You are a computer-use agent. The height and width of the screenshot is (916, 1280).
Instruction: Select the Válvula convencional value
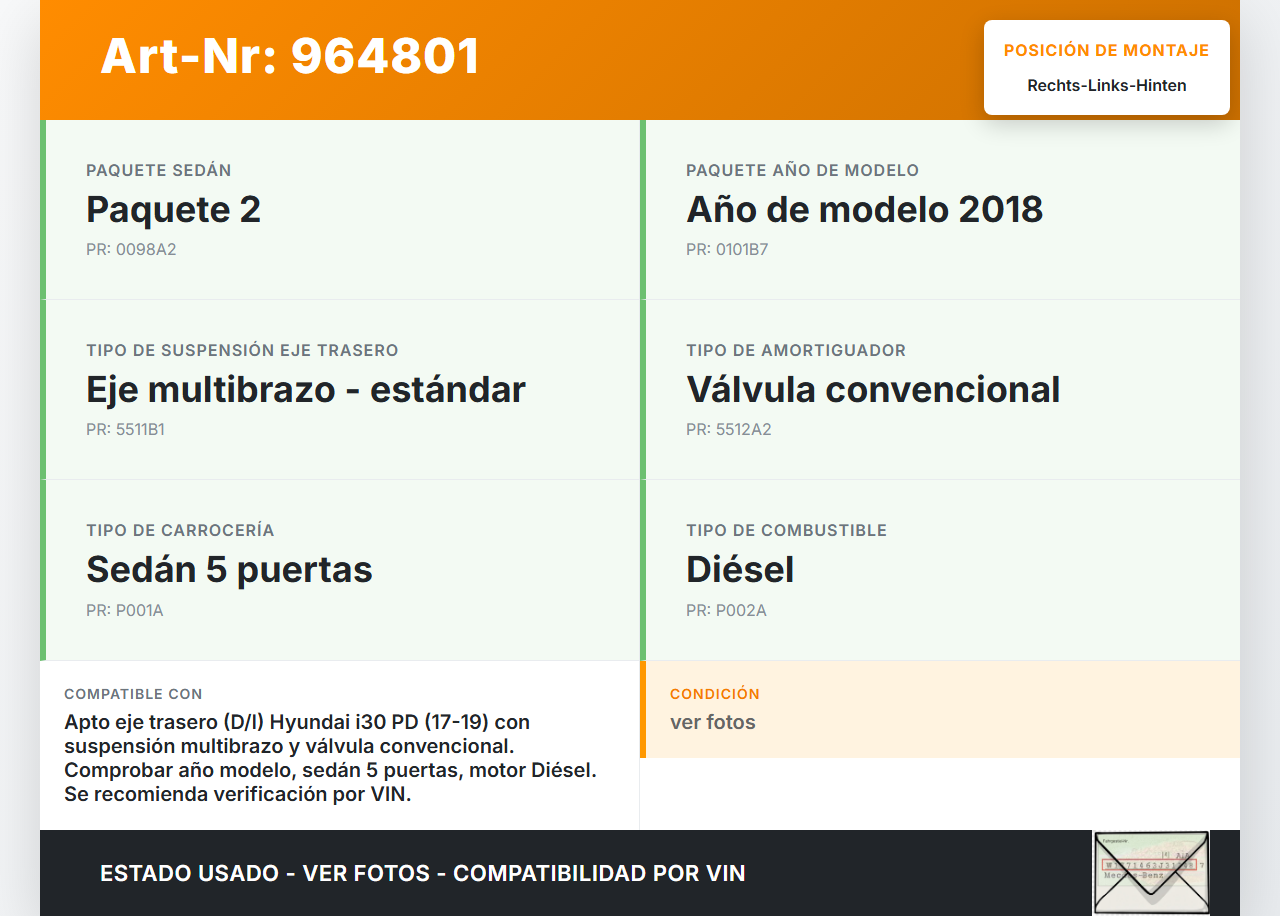[873, 389]
